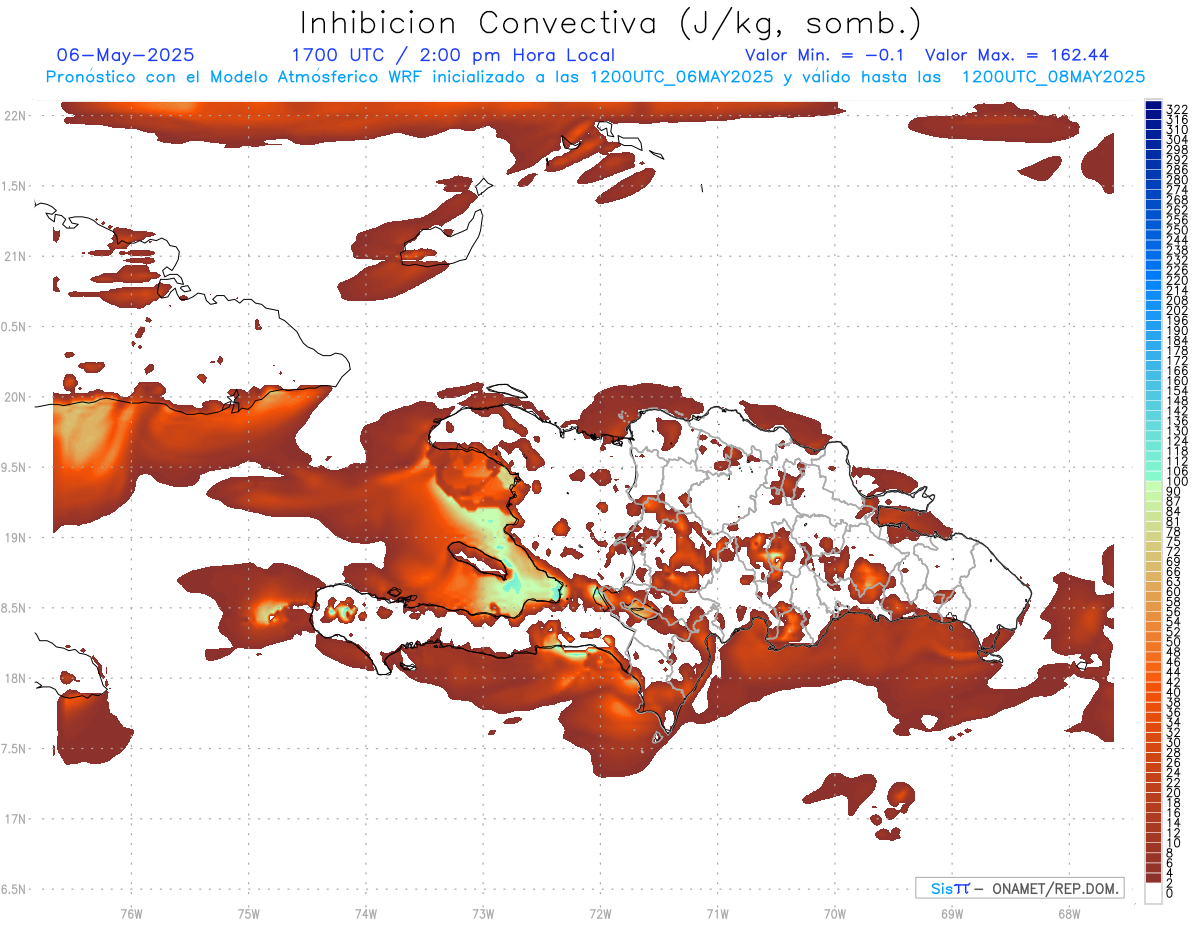
Task: Click the time "1700 UTC / 2:00 pm Hora Local"
Action: [453, 55]
